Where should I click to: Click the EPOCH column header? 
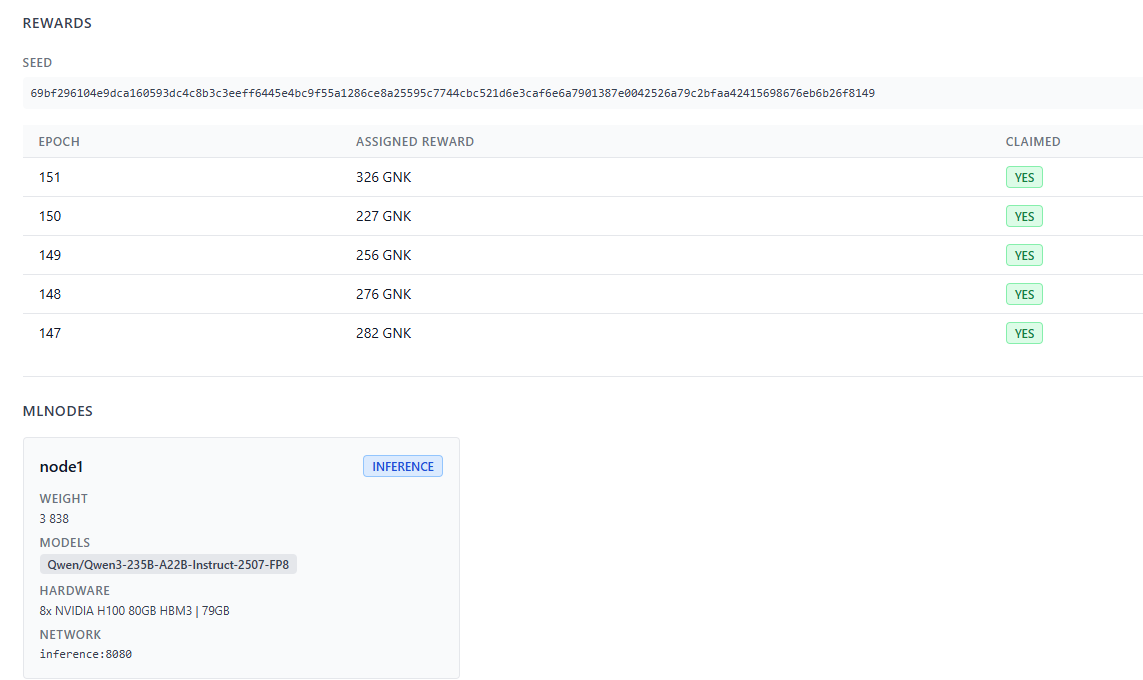coord(59,142)
